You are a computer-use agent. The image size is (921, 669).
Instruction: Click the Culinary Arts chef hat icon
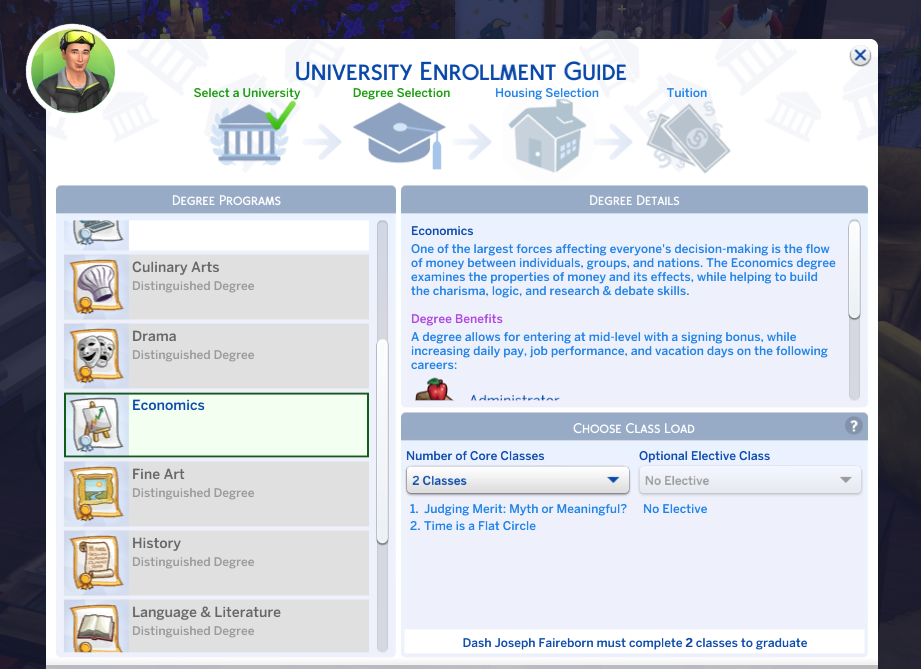(x=96, y=287)
